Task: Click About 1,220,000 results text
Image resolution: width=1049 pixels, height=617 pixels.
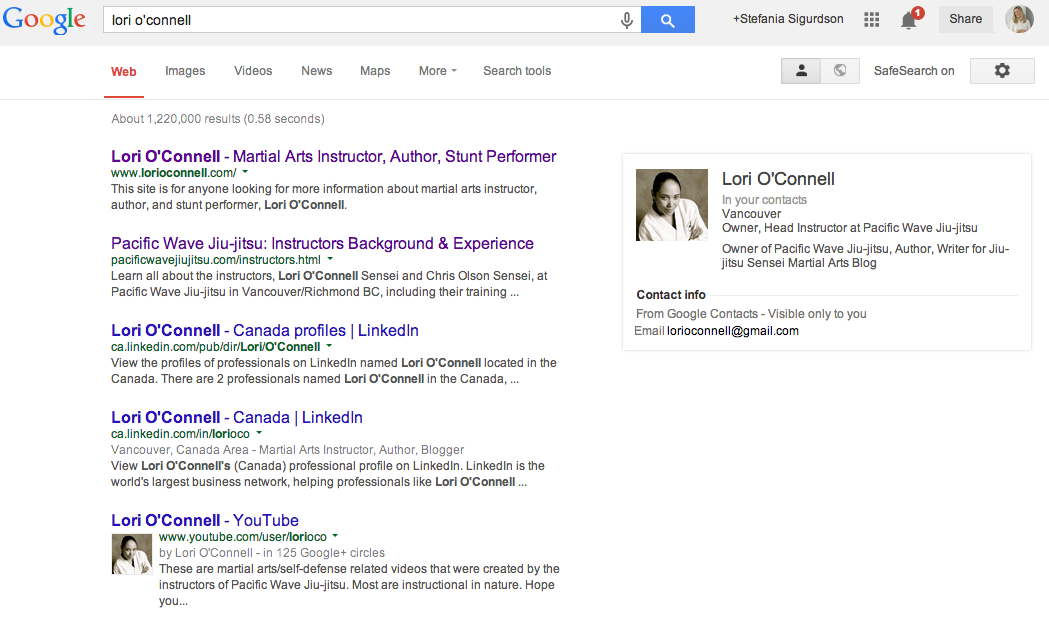Action: (217, 119)
